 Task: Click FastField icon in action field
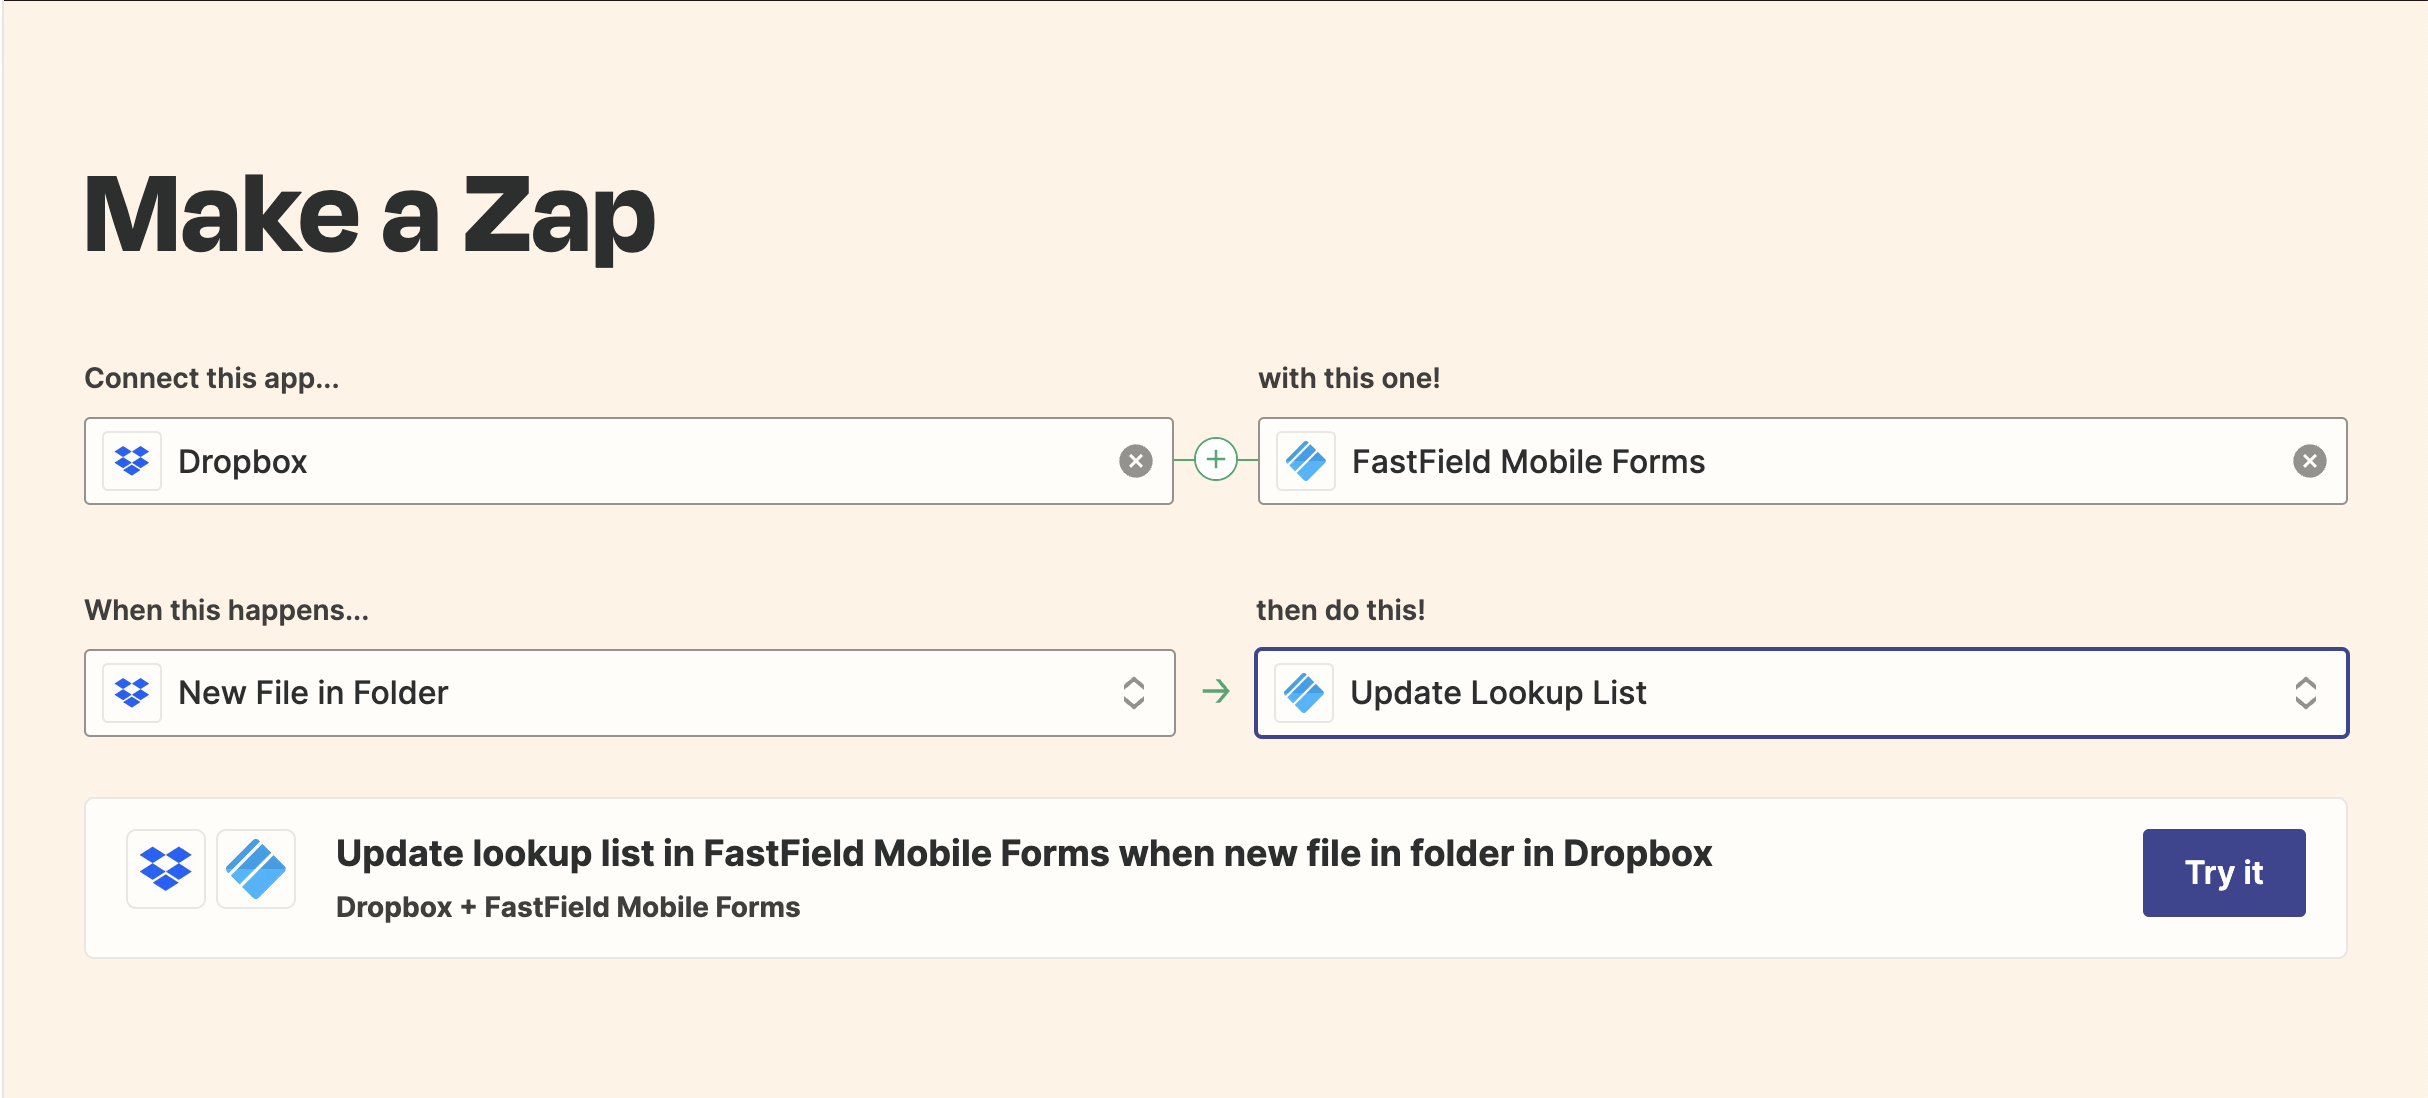1304,693
